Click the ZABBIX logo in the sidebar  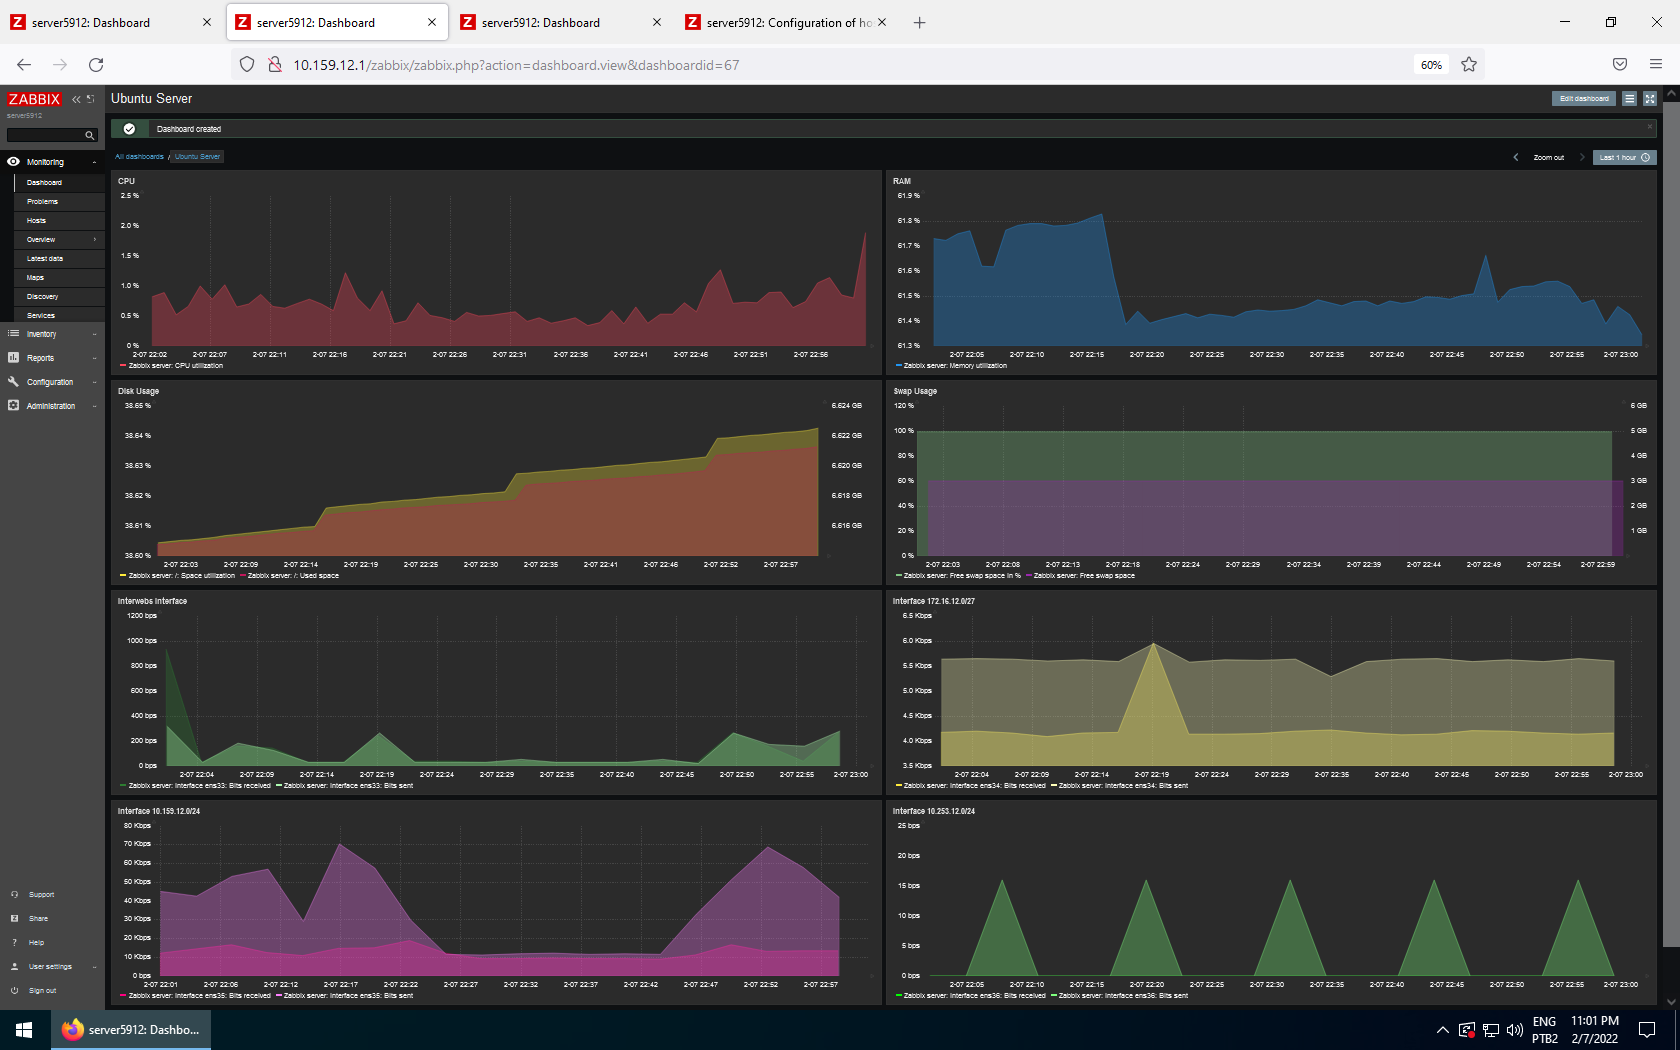tap(33, 99)
